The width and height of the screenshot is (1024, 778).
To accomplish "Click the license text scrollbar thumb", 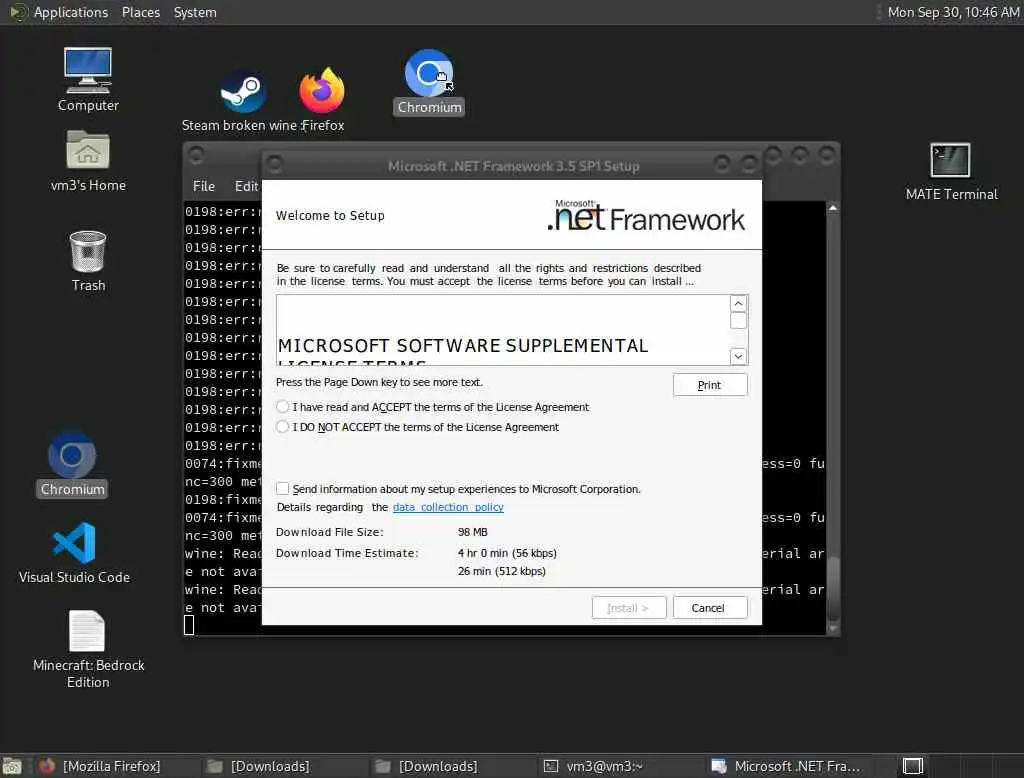I will click(x=738, y=320).
